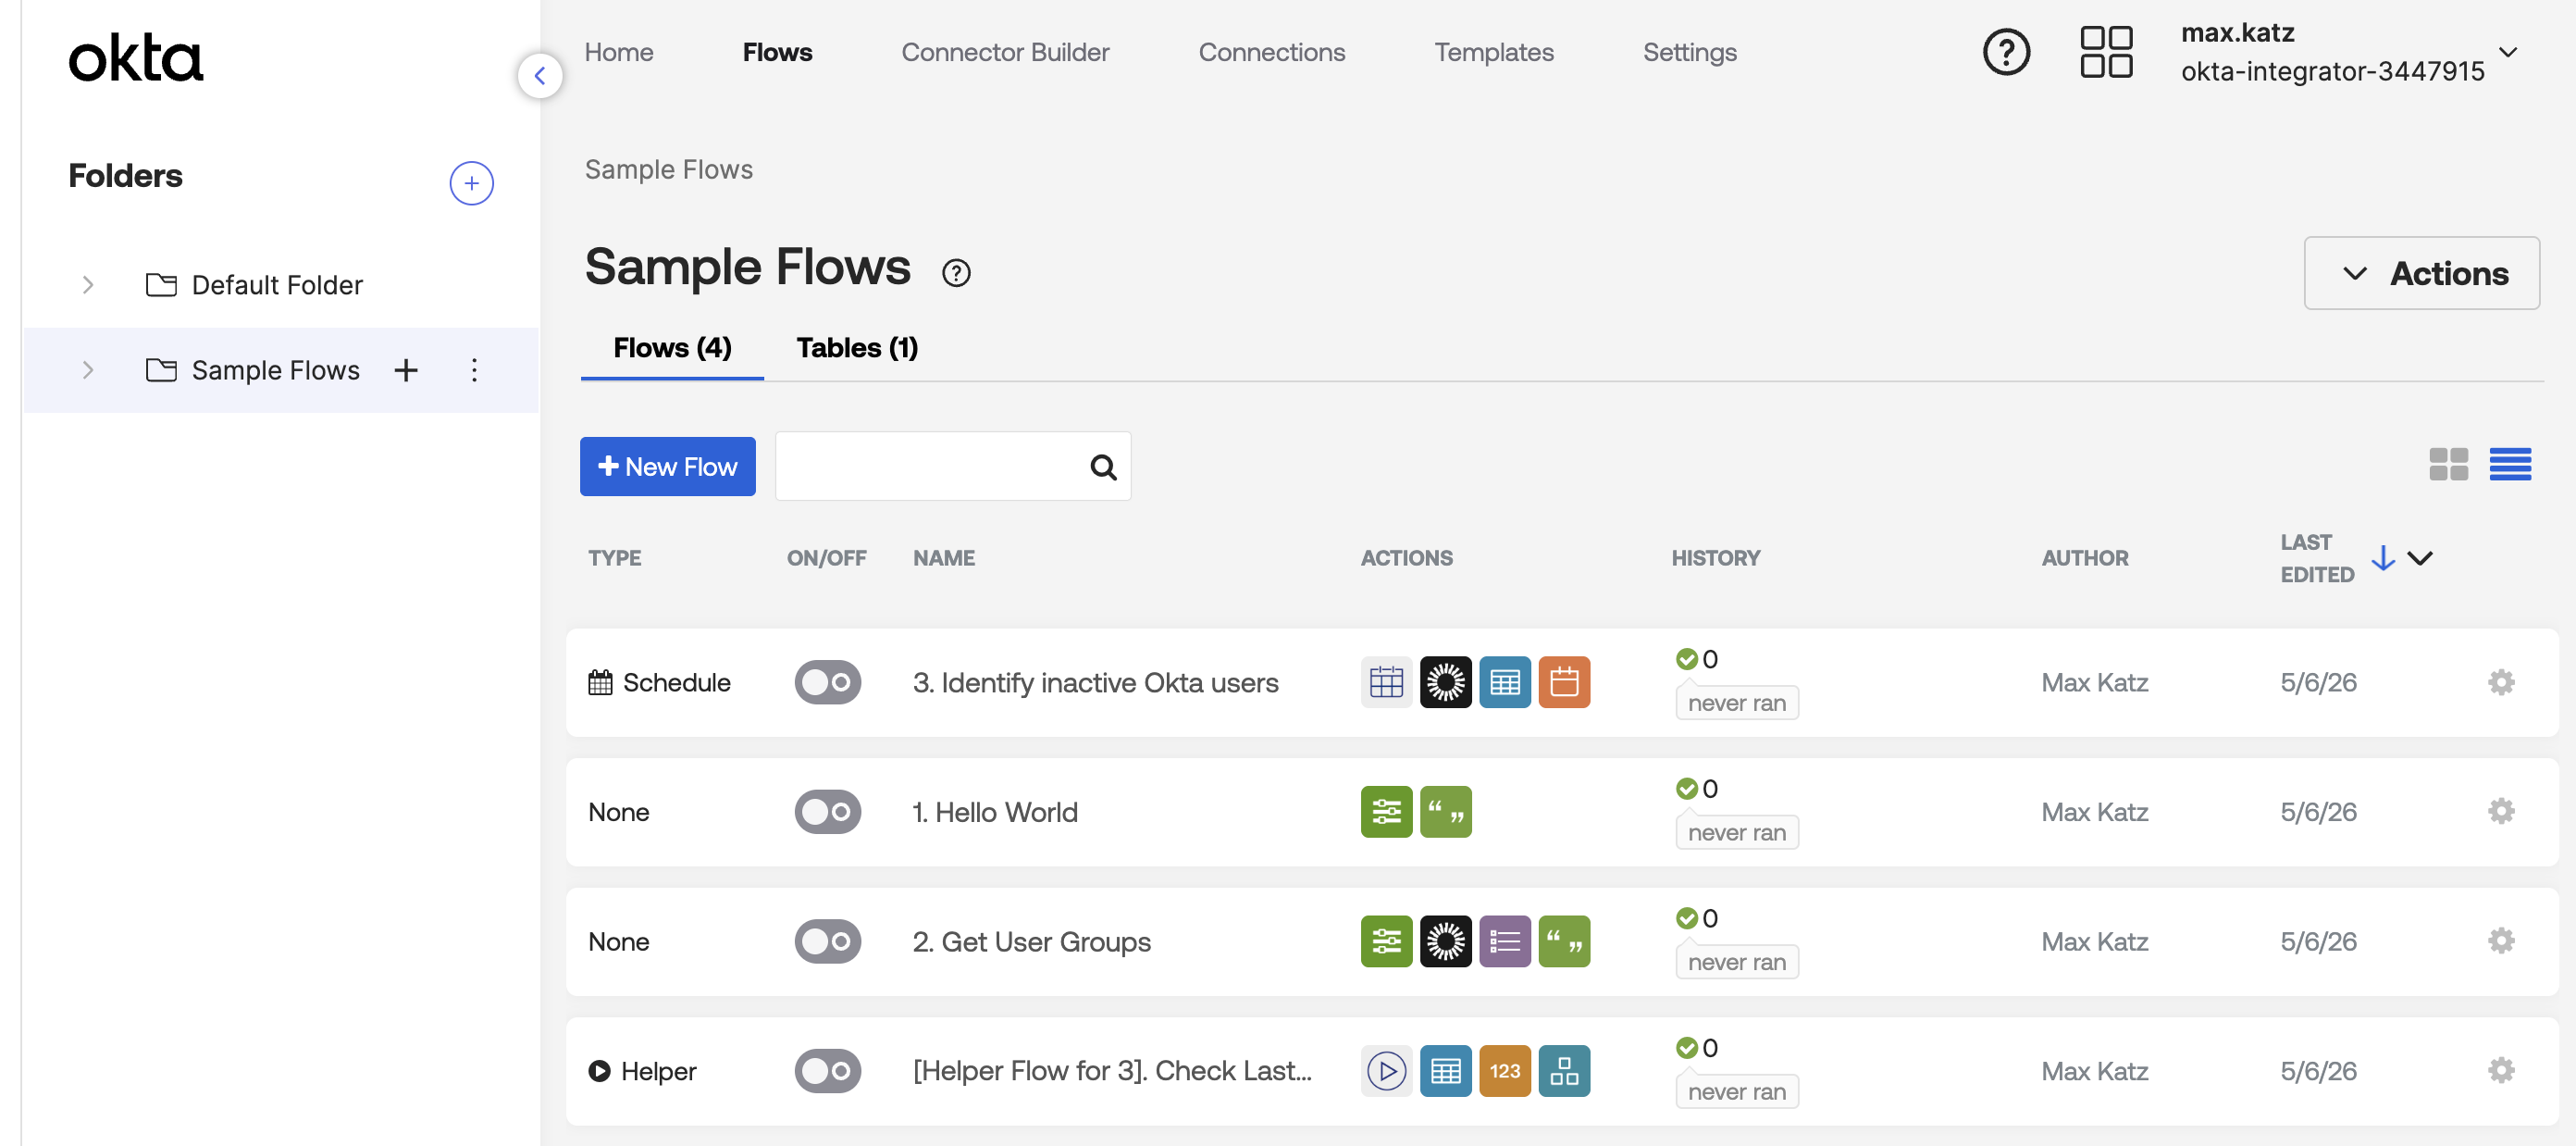The image size is (2576, 1146).
Task: Click the sort arrow on Last Edited column
Action: click(x=2383, y=558)
